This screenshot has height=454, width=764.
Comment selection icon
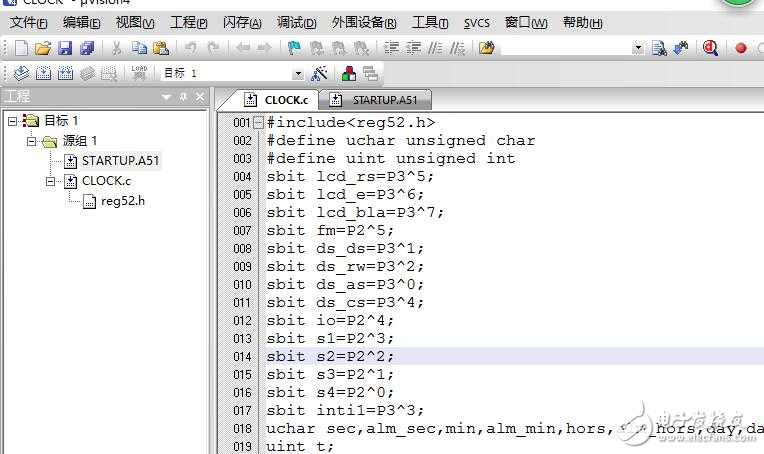[436, 48]
